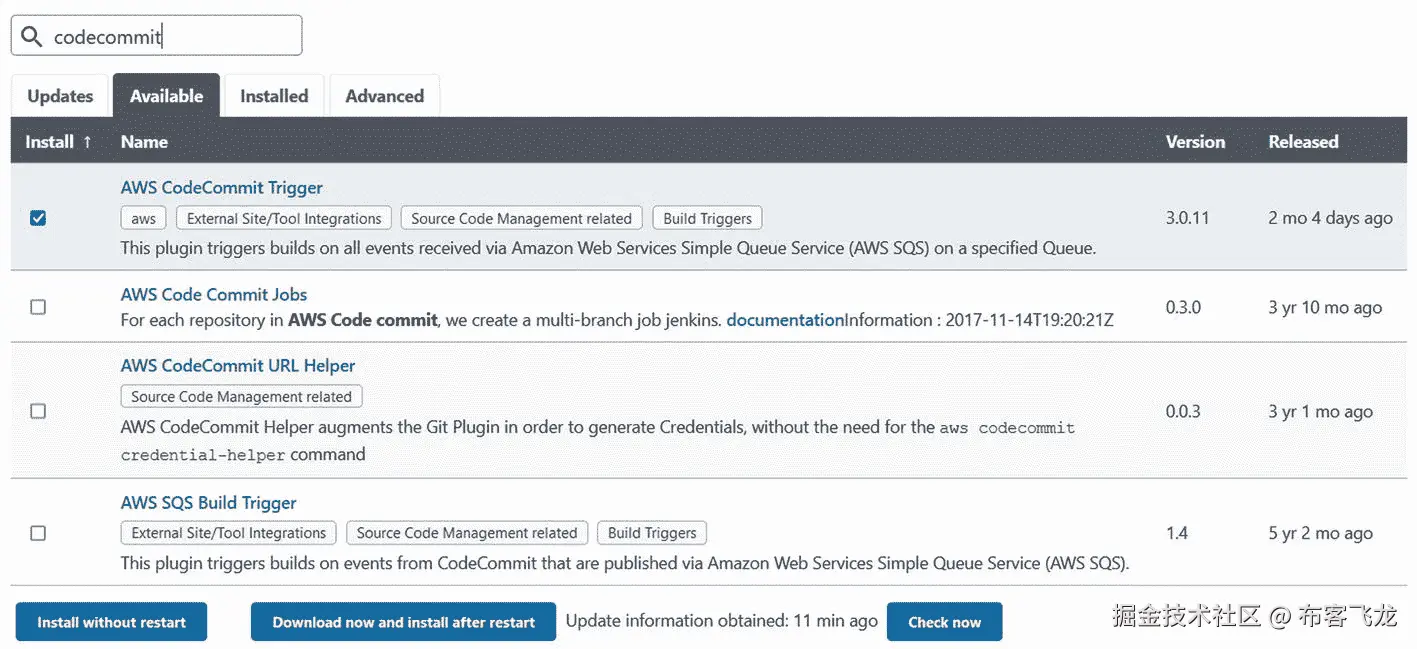Open the AWS CodeCommit Trigger plugin link
The image size is (1417, 649).
pyautogui.click(x=221, y=188)
